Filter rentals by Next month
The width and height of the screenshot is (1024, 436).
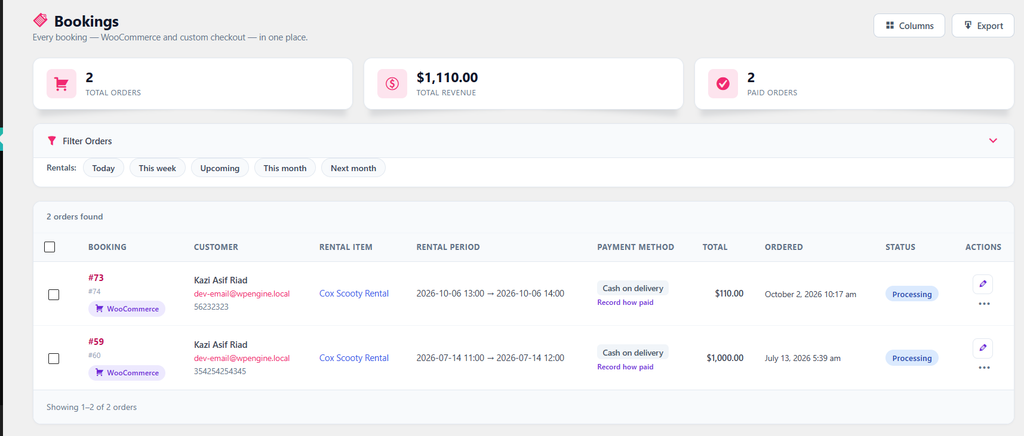pos(353,168)
